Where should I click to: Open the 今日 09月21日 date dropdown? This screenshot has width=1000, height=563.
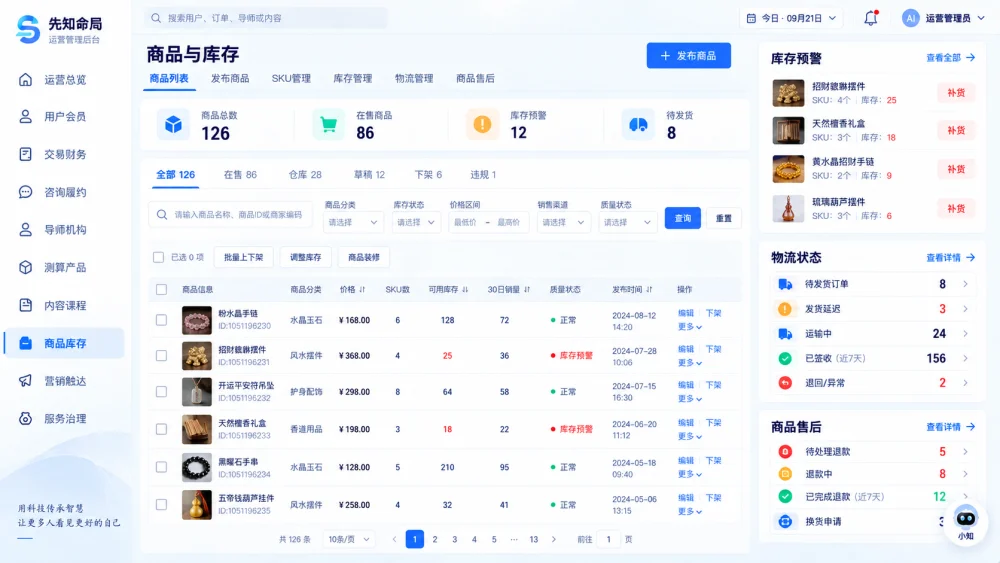pos(791,18)
